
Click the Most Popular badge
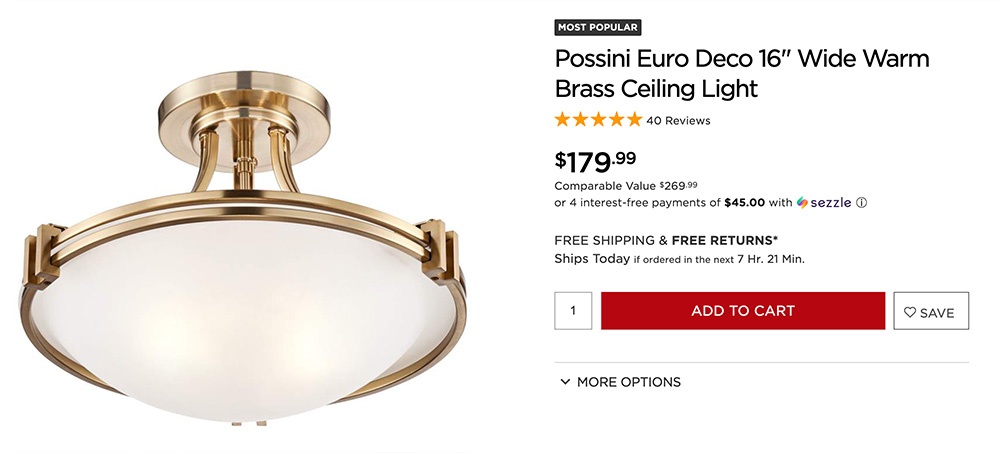coord(598,27)
